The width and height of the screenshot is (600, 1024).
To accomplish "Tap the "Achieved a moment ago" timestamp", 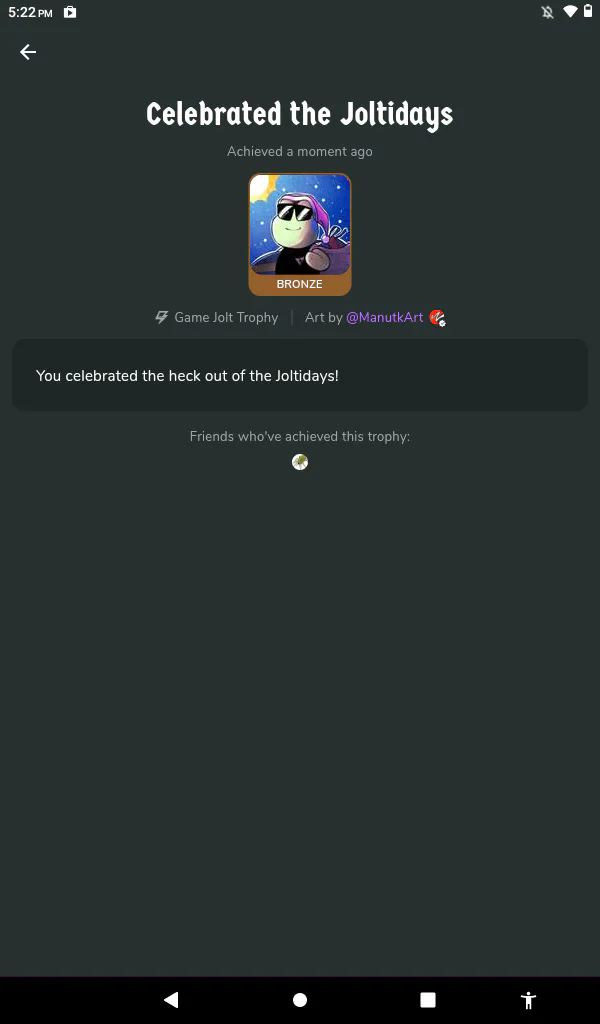I will [x=300, y=152].
